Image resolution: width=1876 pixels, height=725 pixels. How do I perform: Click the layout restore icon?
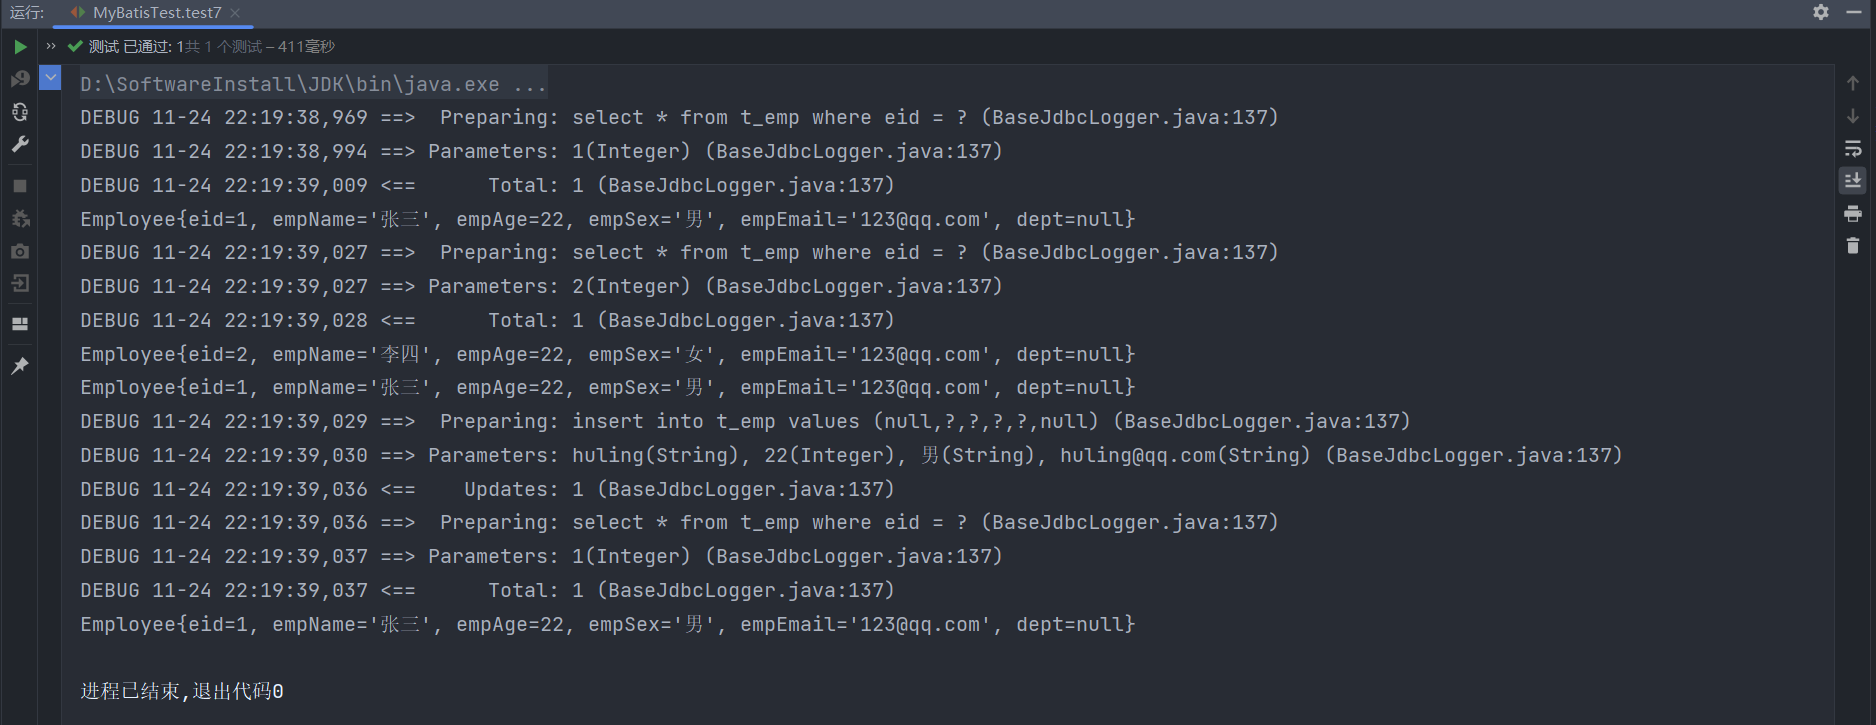click(x=20, y=324)
